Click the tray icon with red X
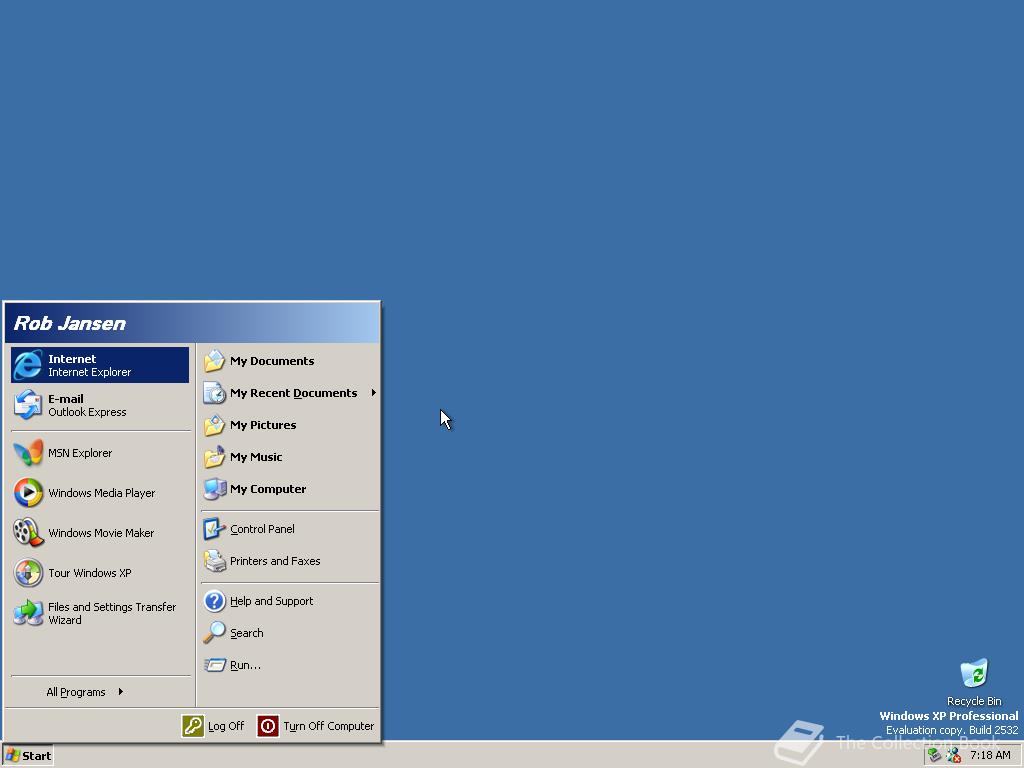This screenshot has width=1024, height=768. (953, 756)
